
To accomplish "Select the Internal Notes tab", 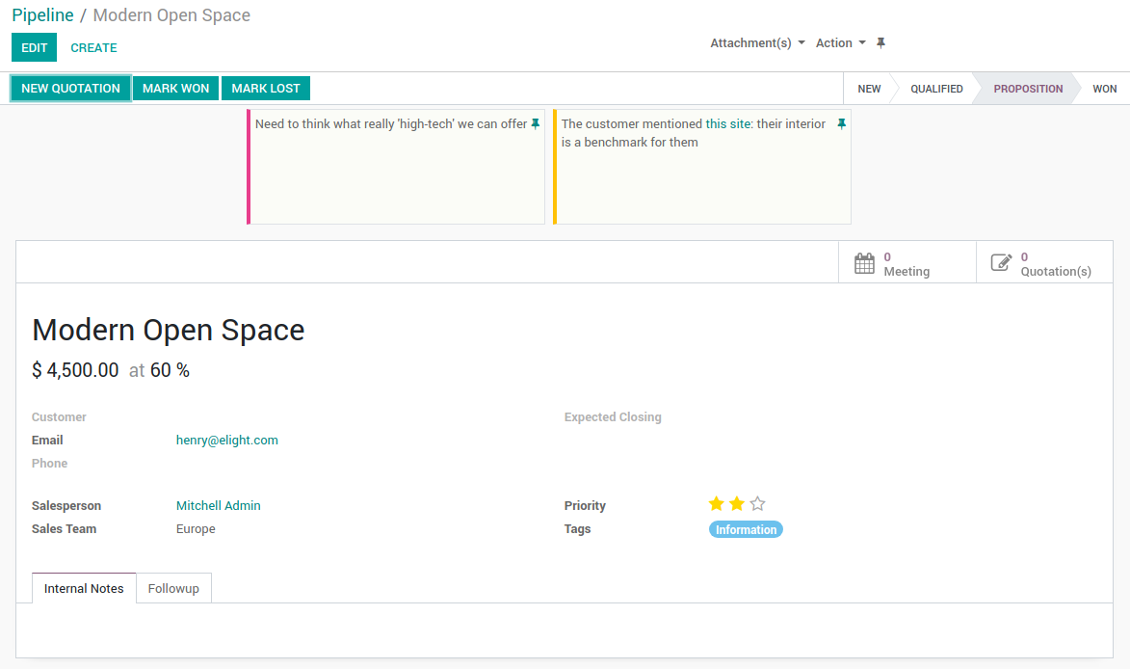I will [84, 588].
